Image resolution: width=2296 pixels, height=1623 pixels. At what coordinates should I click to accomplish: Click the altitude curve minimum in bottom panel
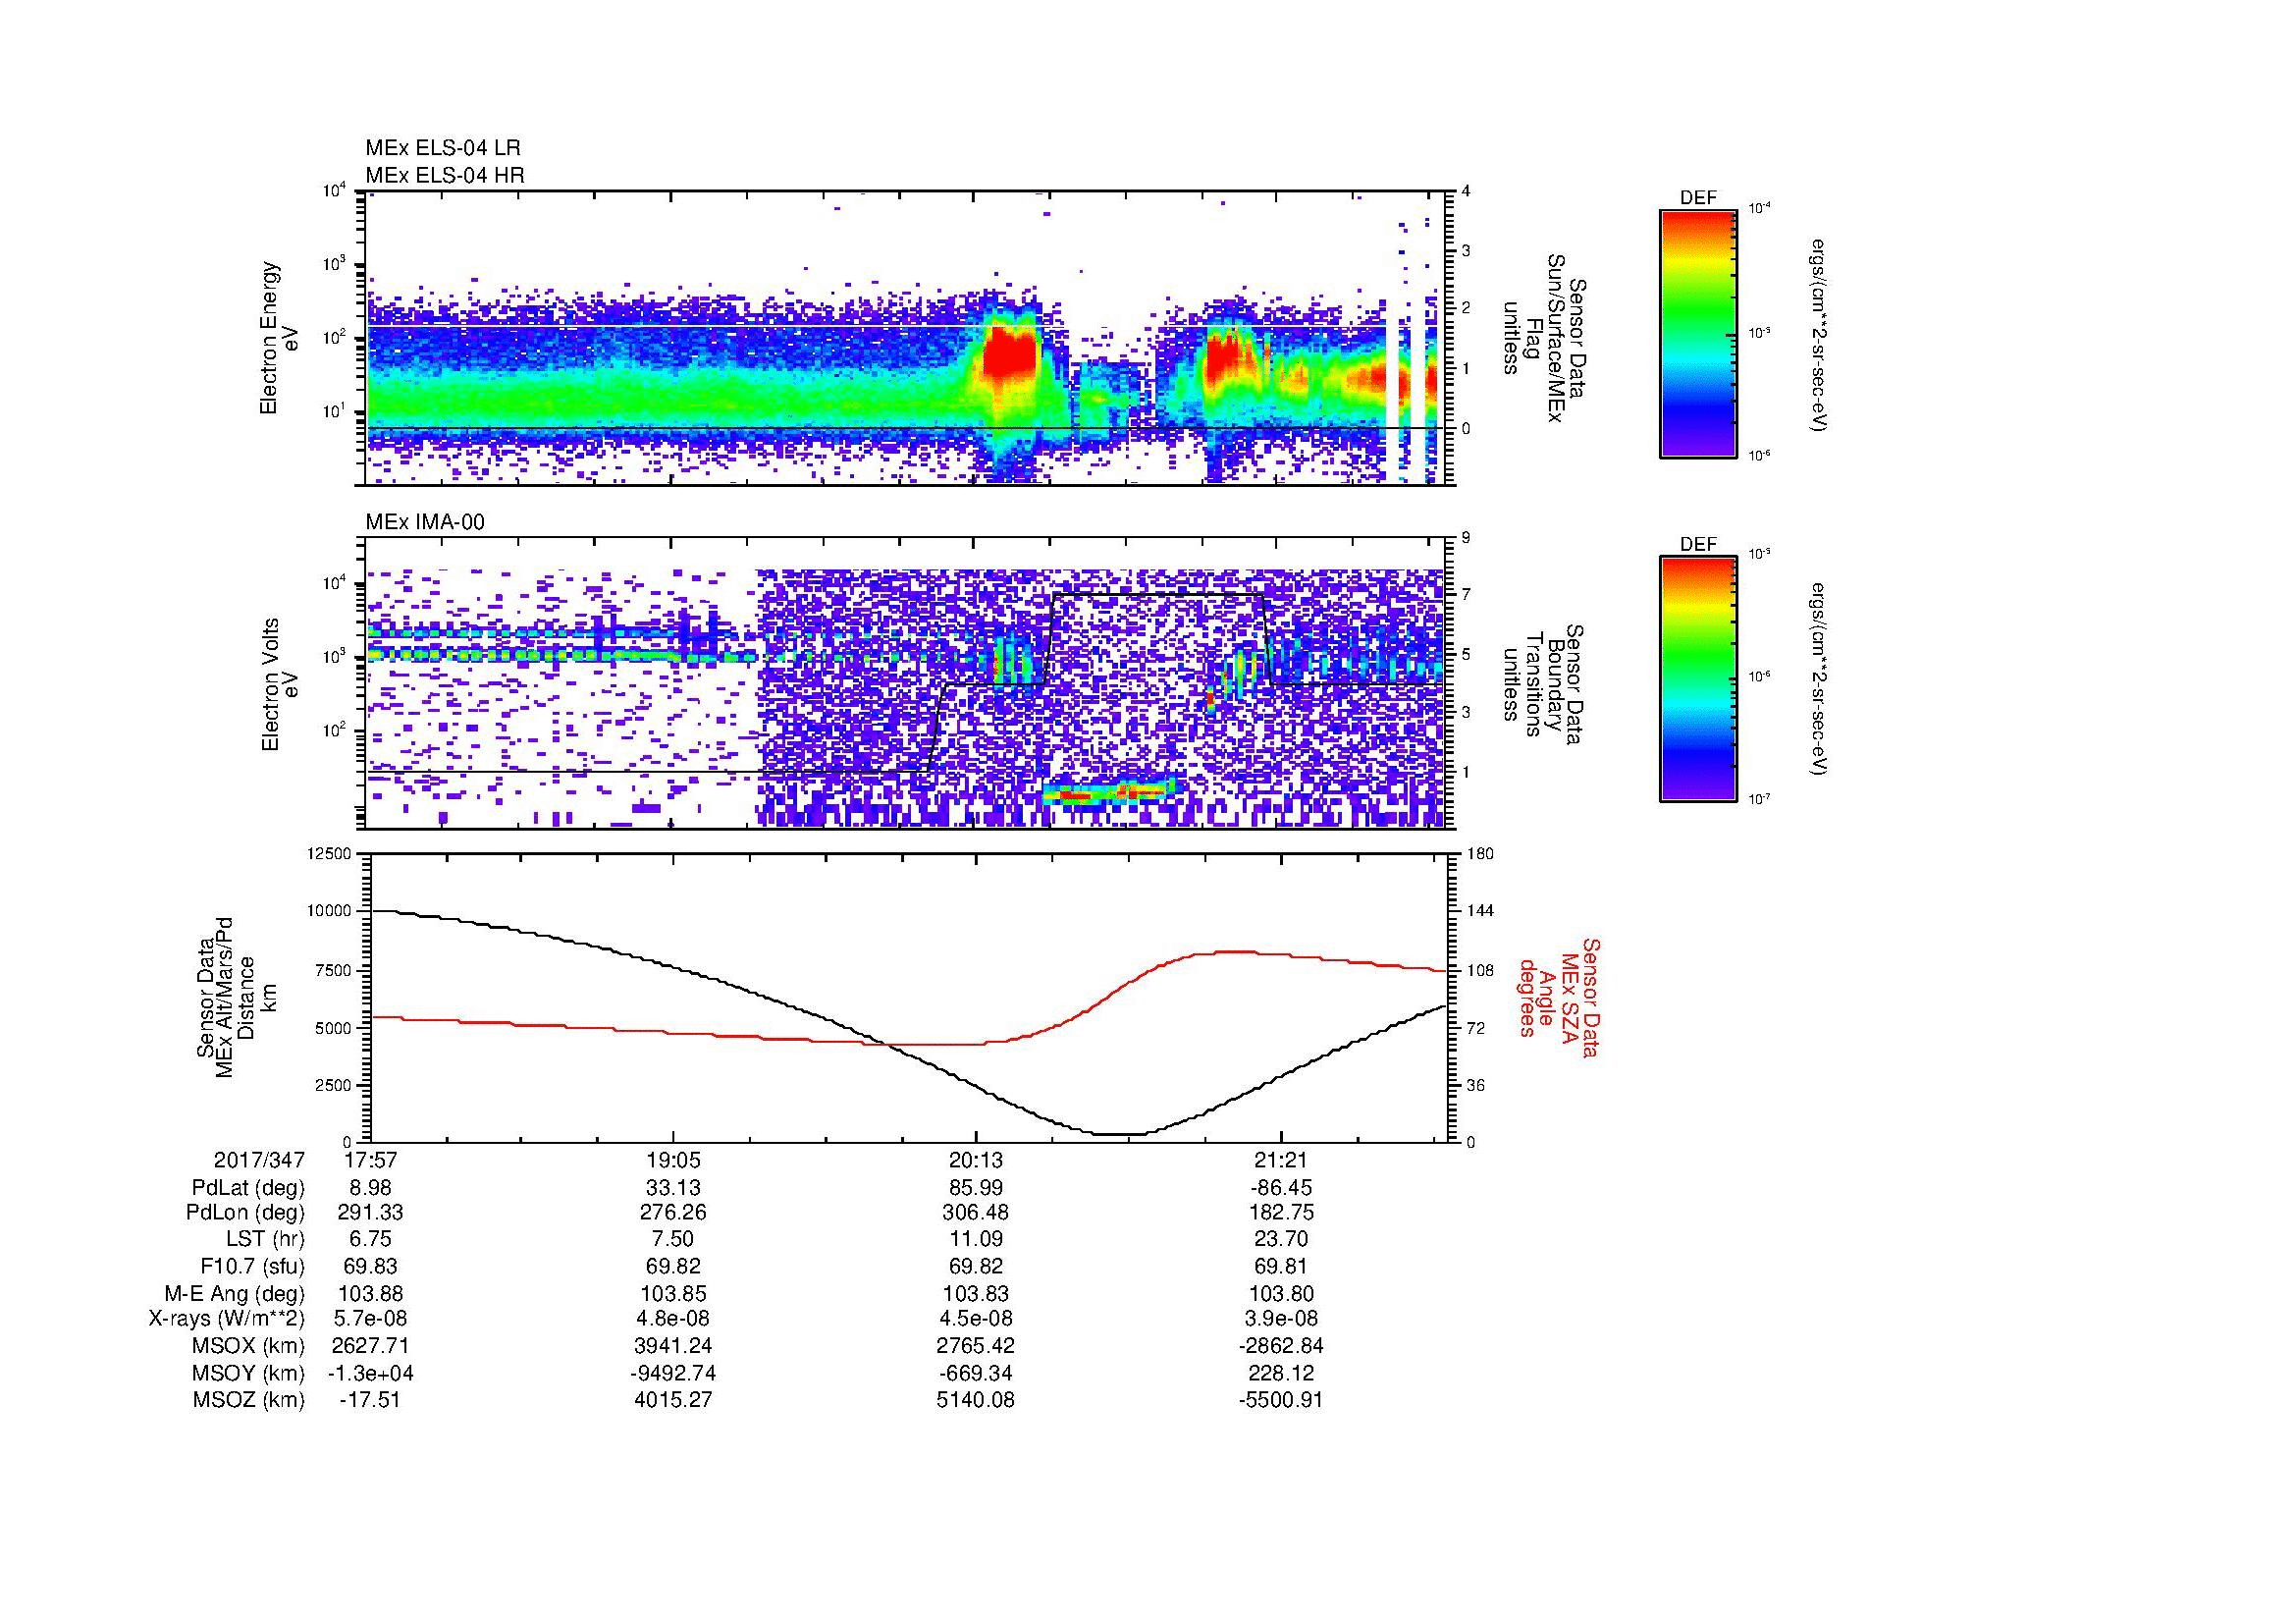pyautogui.click(x=1120, y=1134)
